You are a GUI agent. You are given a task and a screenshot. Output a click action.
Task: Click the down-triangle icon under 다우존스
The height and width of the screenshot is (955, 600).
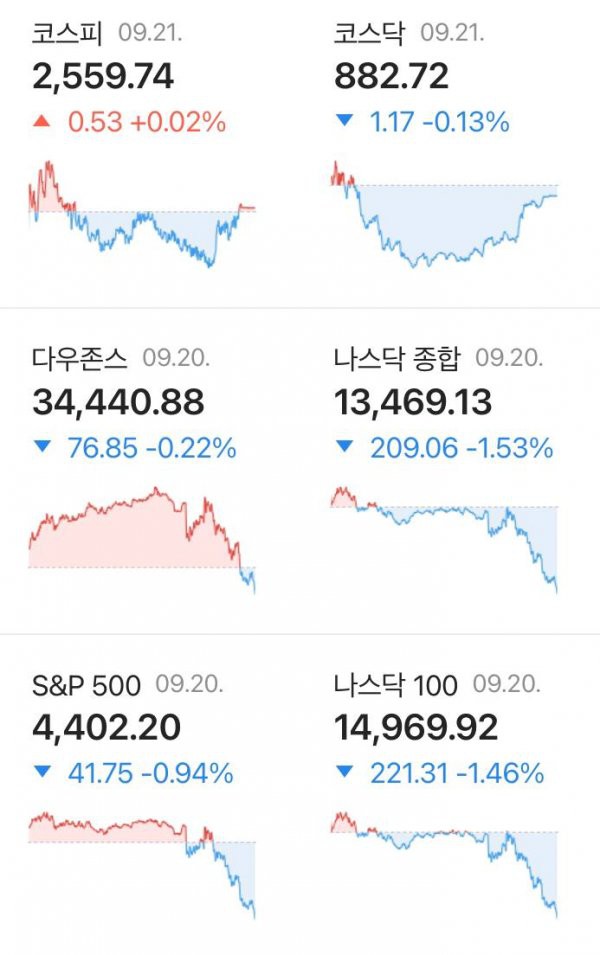pyautogui.click(x=42, y=447)
